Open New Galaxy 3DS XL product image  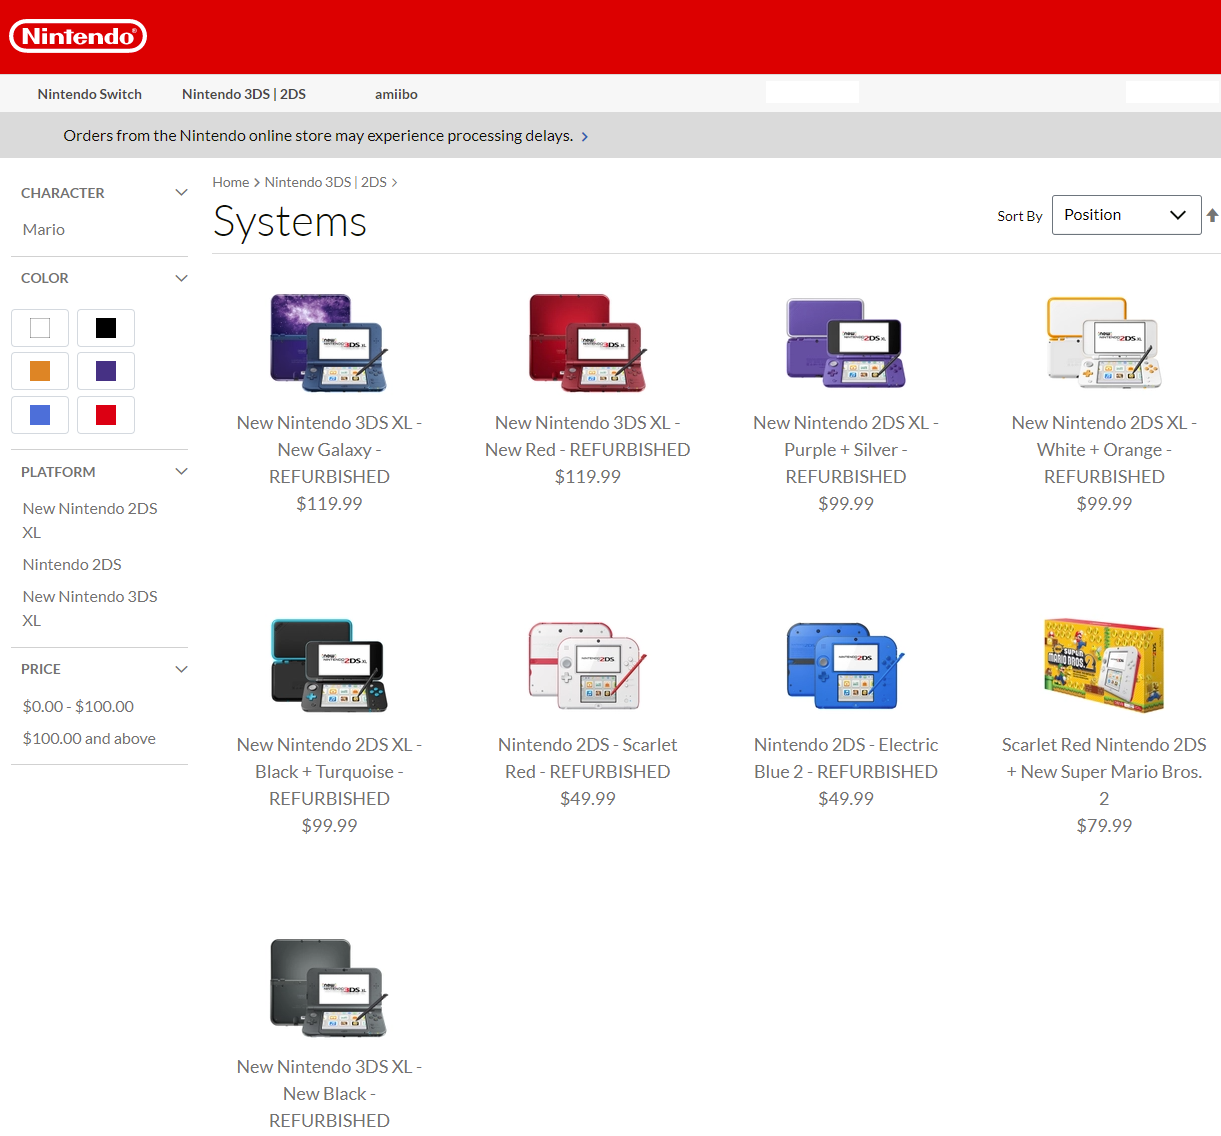click(x=329, y=343)
